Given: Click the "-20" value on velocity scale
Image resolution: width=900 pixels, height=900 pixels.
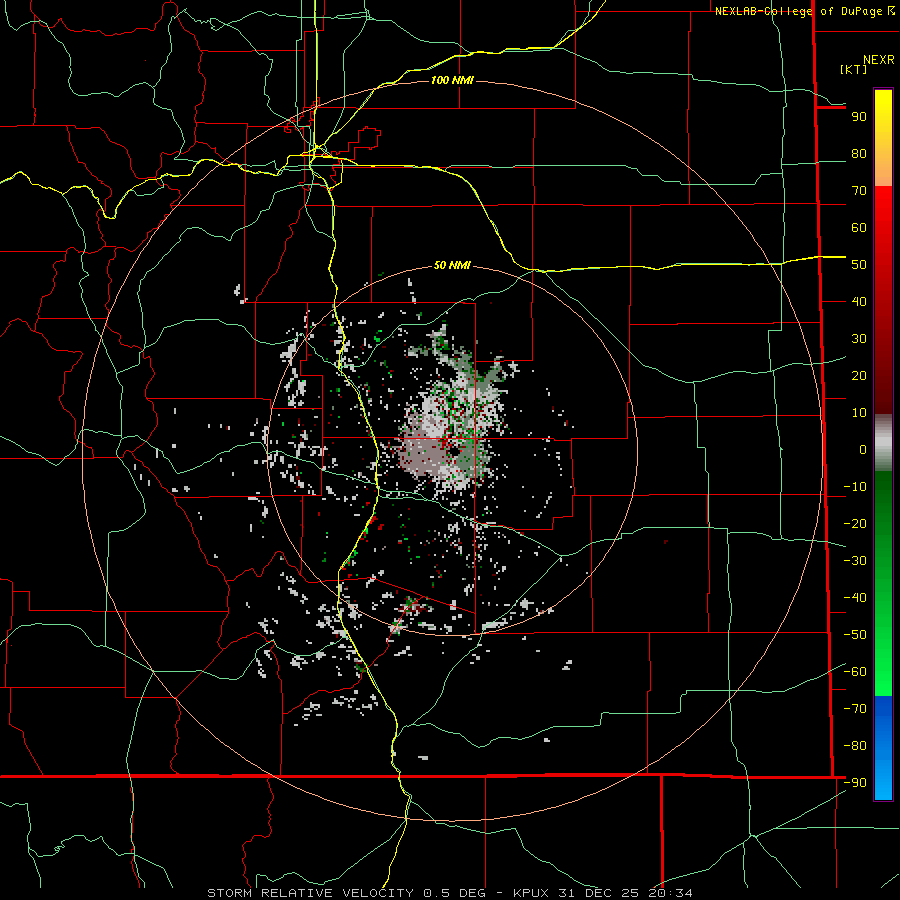Looking at the screenshot, I should pos(855,524).
